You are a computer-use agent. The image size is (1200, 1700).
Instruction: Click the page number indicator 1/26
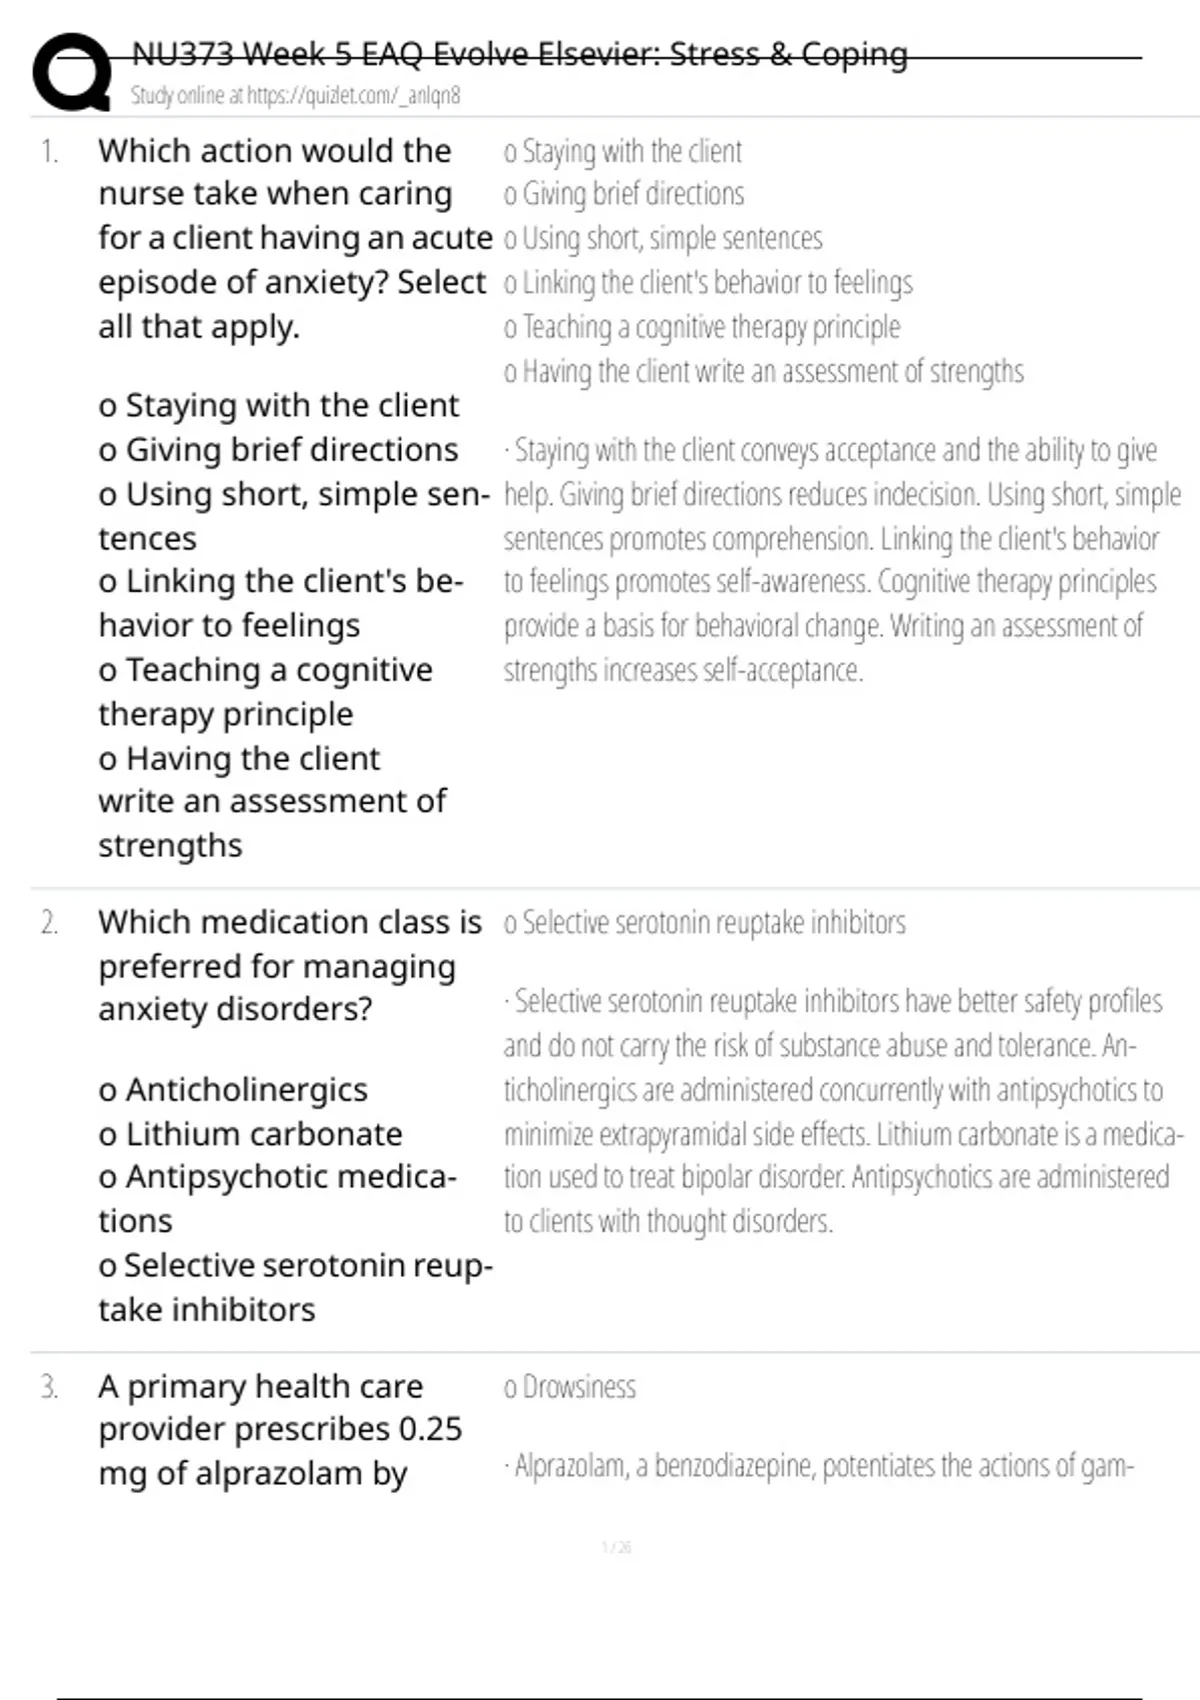pos(616,1548)
